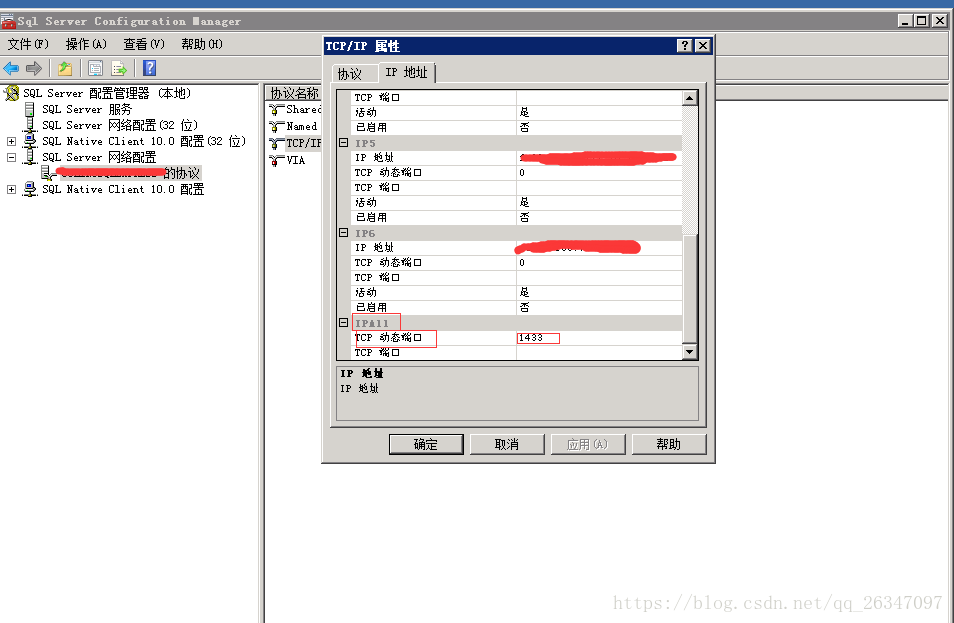954x623 pixels.
Task: Click the Back arrow toolbar icon
Action: tap(11, 68)
